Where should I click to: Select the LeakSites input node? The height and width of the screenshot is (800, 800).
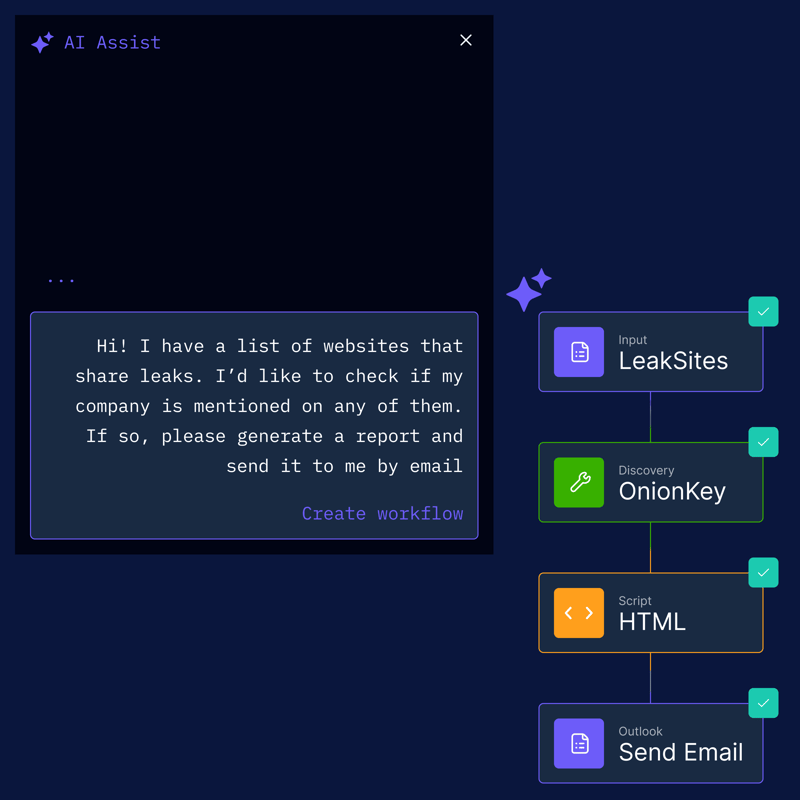[x=651, y=352]
